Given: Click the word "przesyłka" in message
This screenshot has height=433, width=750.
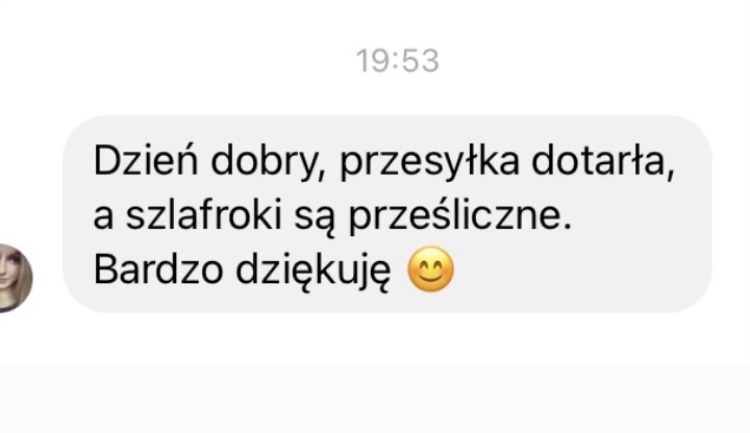Looking at the screenshot, I should pos(429,162).
